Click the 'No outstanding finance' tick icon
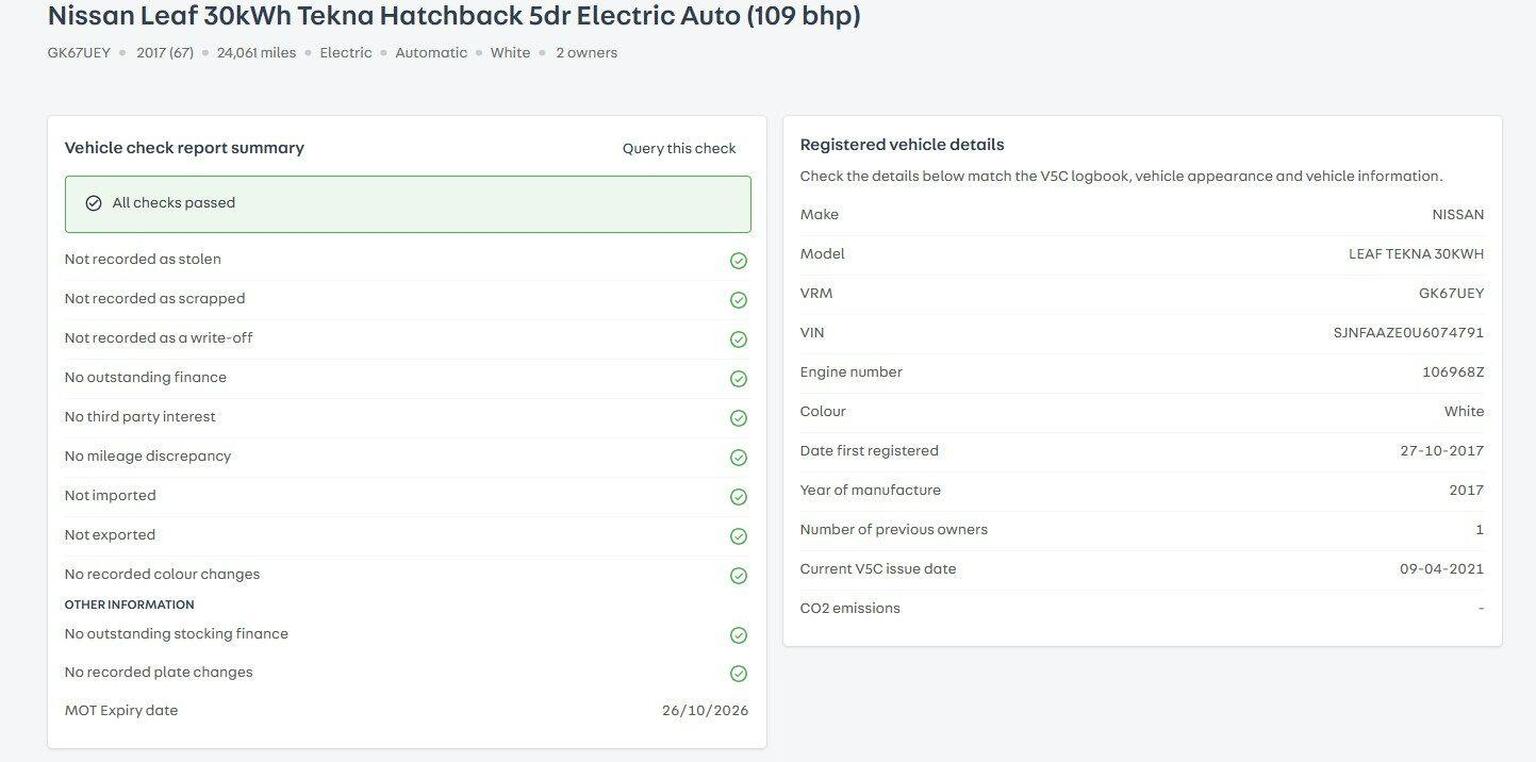Image resolution: width=1536 pixels, height=762 pixels. pos(738,379)
